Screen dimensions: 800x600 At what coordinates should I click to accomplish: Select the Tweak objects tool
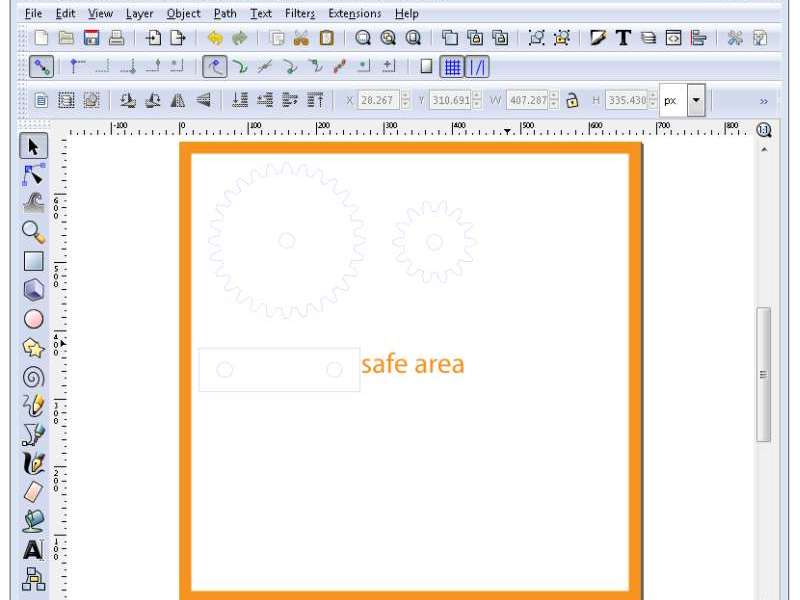[x=34, y=203]
